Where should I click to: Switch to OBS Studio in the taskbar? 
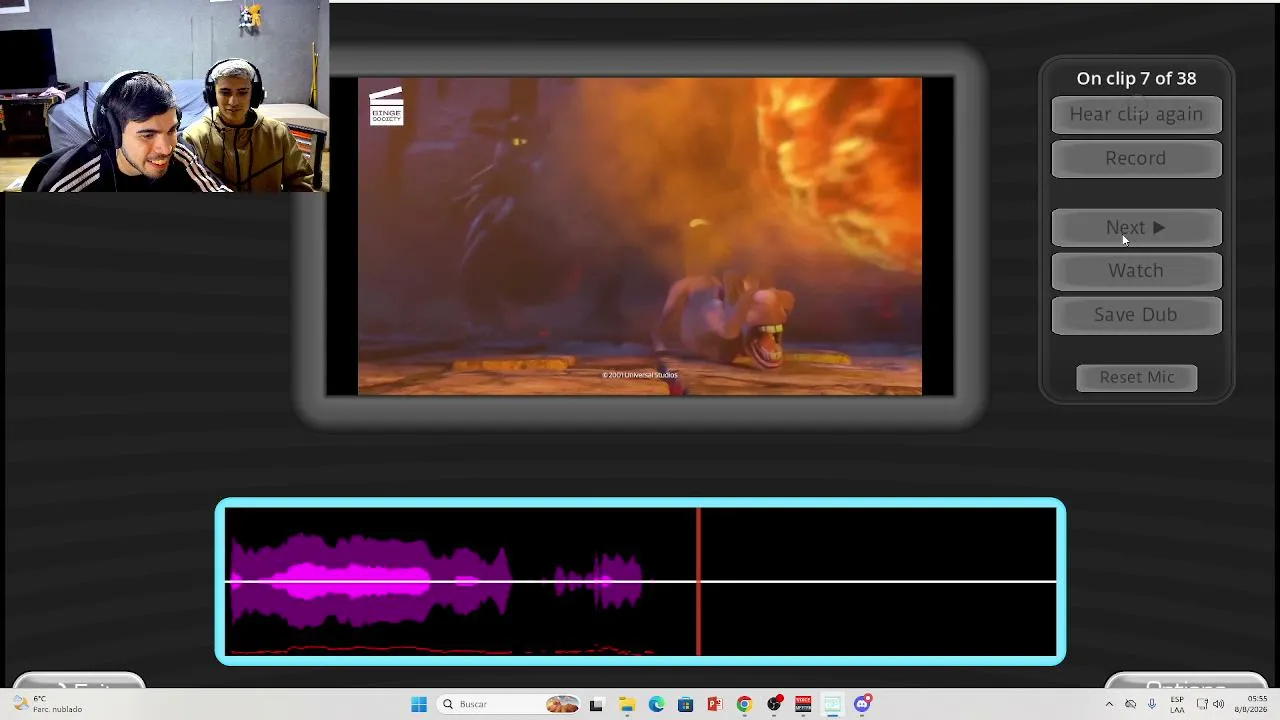click(x=774, y=704)
